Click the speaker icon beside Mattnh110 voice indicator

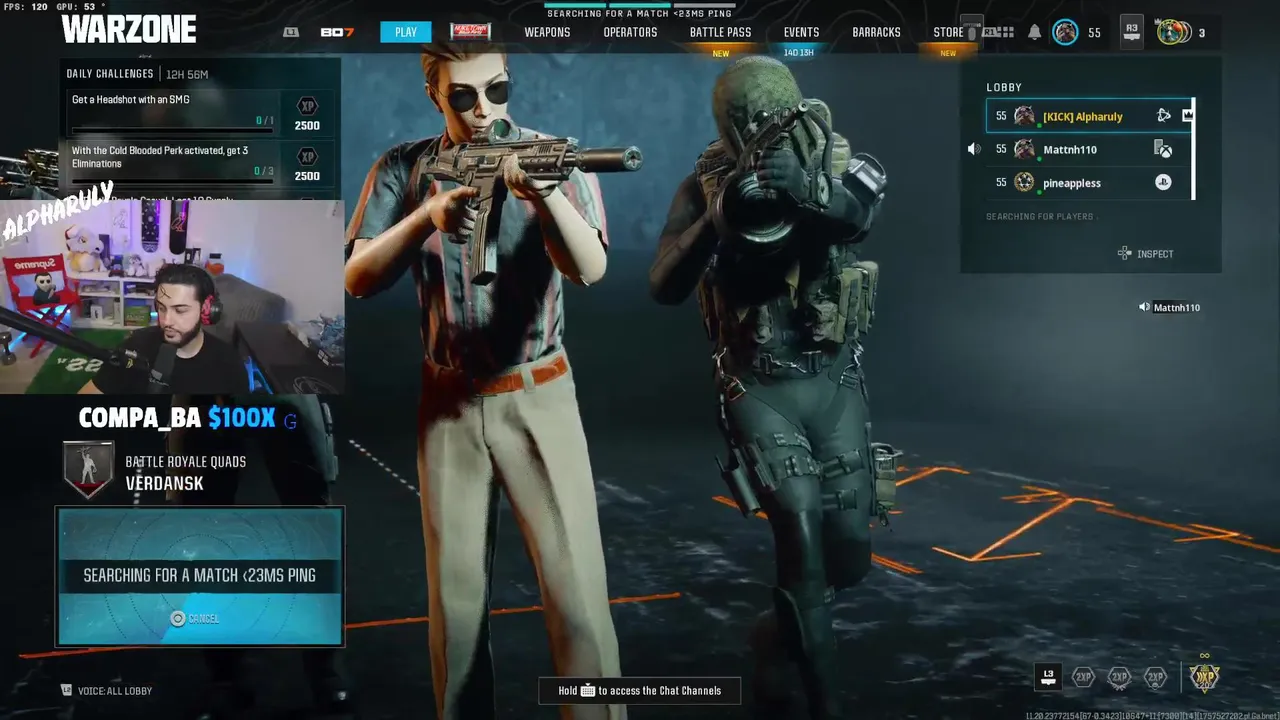1144,307
